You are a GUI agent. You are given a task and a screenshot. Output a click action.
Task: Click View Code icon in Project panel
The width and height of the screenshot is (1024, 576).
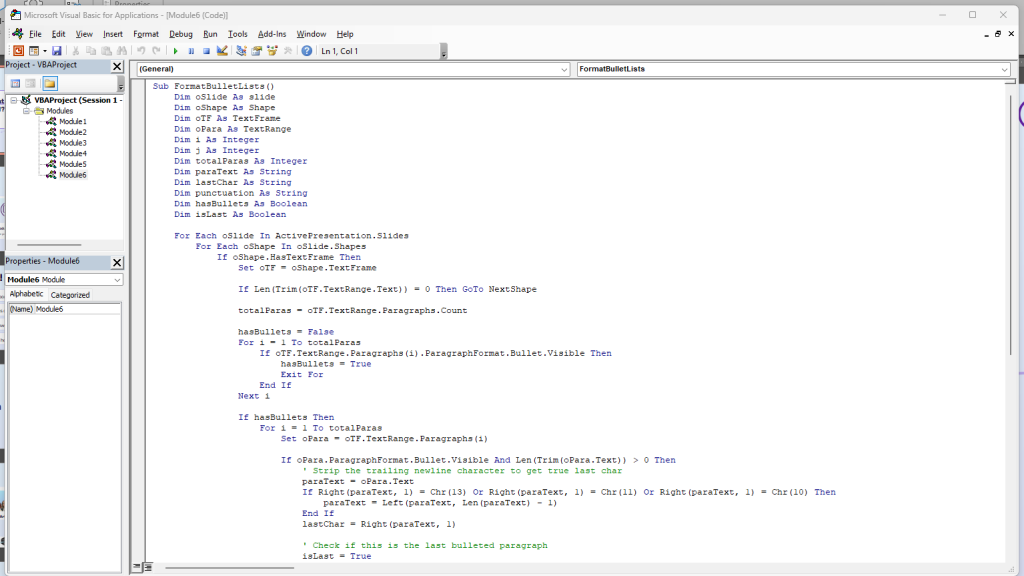tap(15, 84)
